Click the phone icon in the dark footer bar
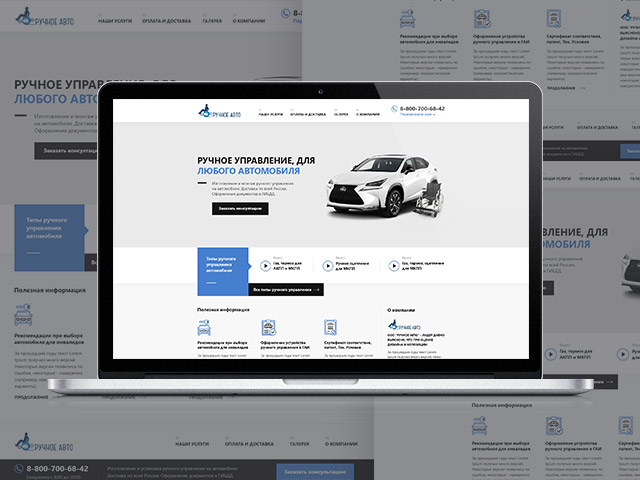This screenshot has height=480, width=640. tap(19, 469)
